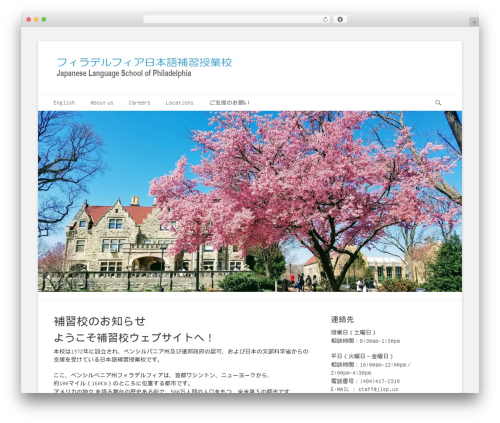Click the フィラデルフィア日本語補習授業校 site title

click(x=144, y=62)
